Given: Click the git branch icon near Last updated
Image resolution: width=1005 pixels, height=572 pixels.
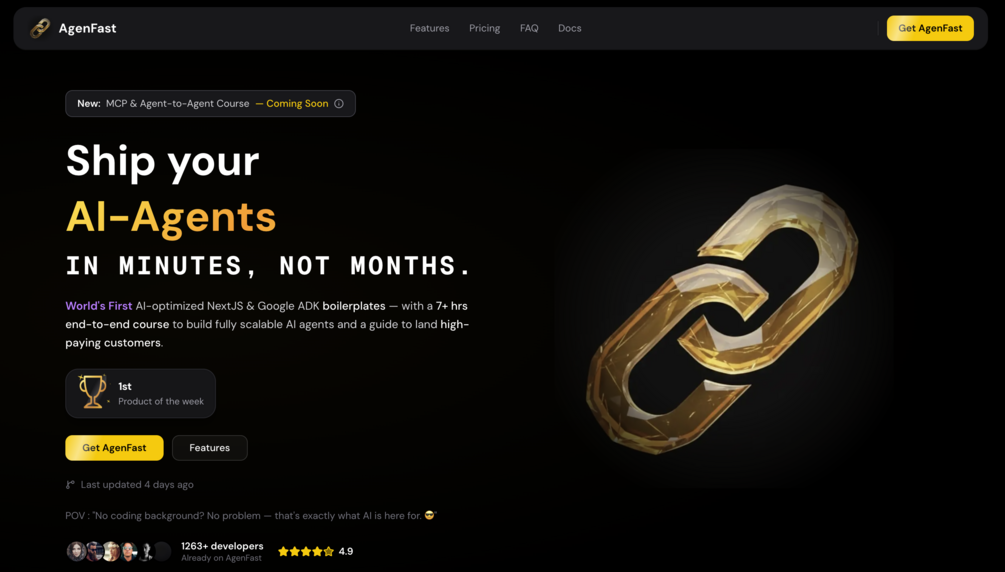Looking at the screenshot, I should click(70, 485).
